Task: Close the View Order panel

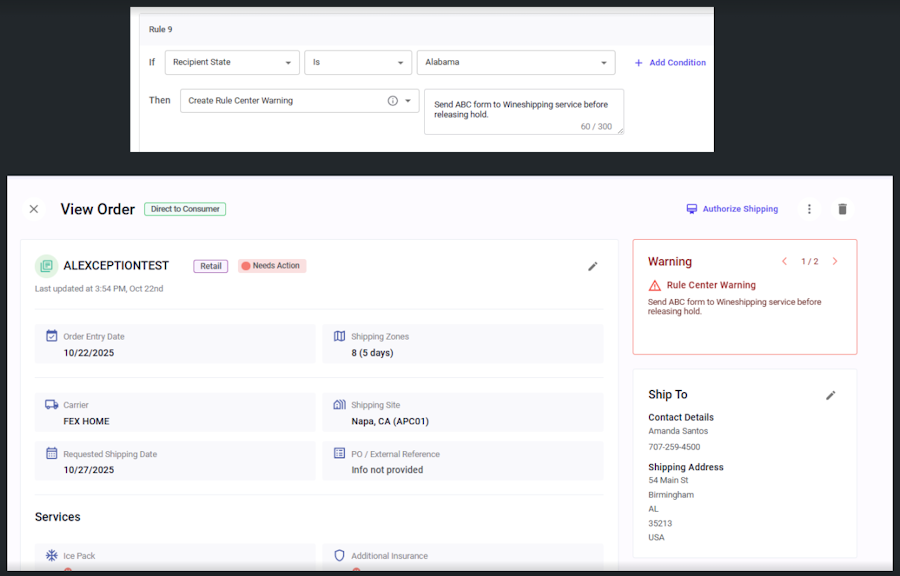Action: (34, 209)
